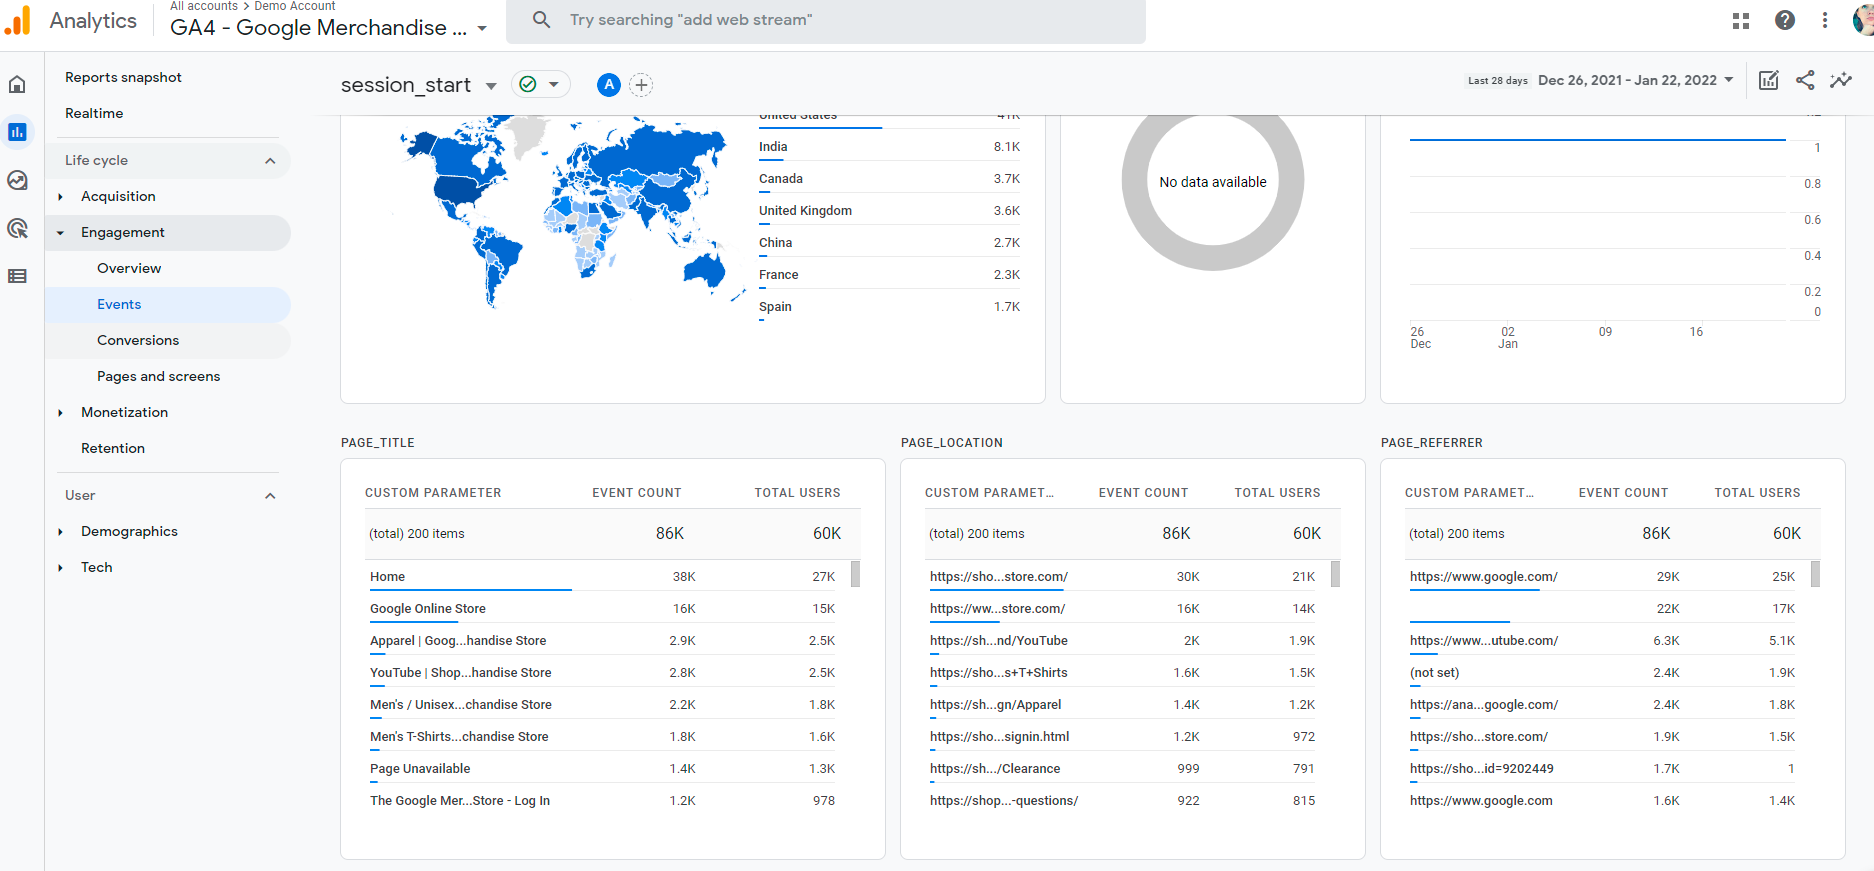Screen dimensions: 1874x871
Task: Open the property selector dropdown arrow
Action: (482, 28)
